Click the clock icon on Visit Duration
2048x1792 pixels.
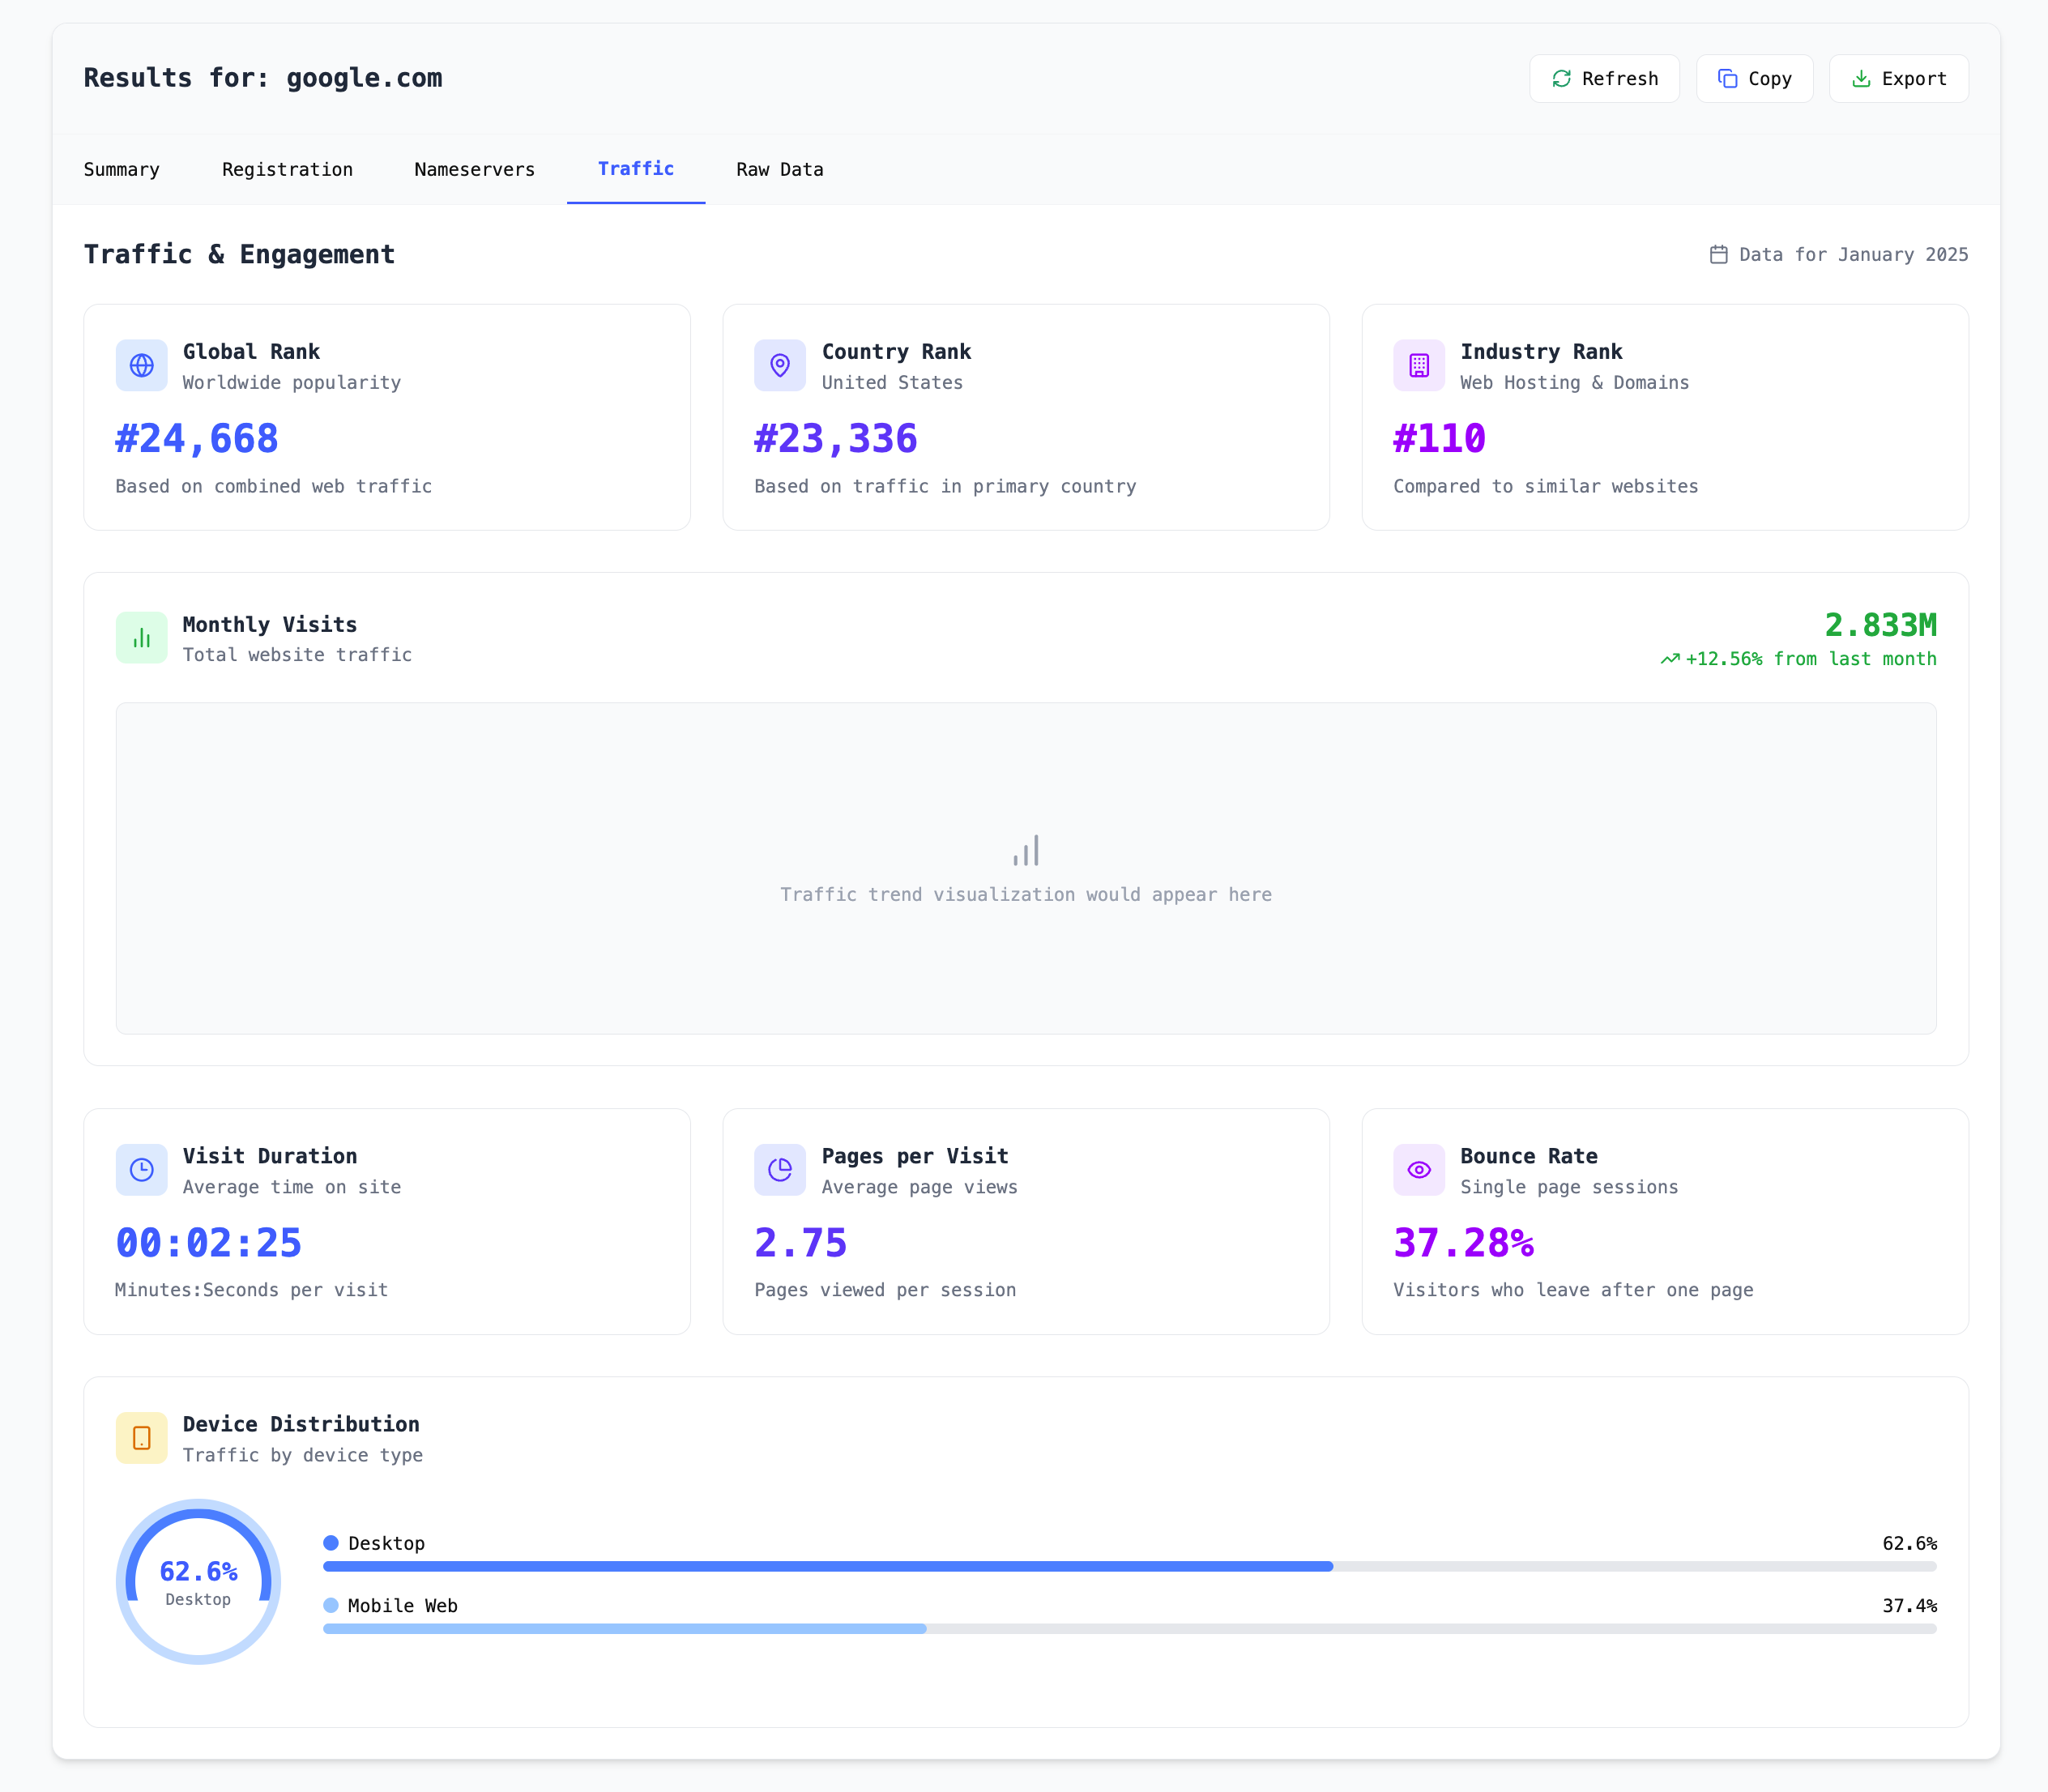click(x=141, y=1169)
